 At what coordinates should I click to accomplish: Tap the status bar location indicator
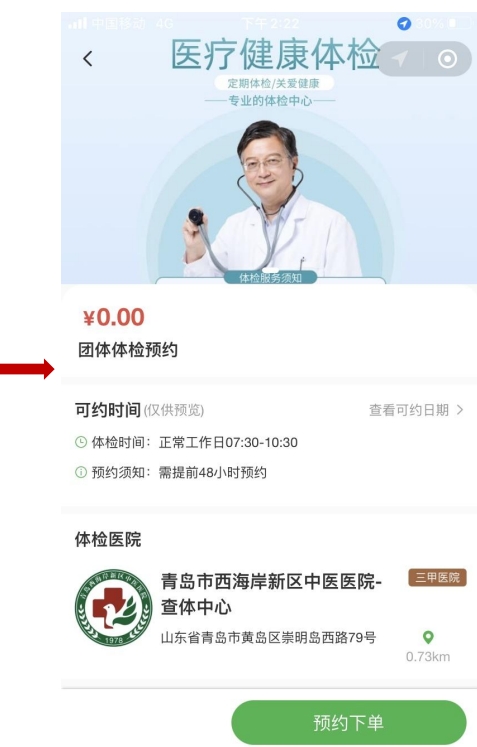404,23
